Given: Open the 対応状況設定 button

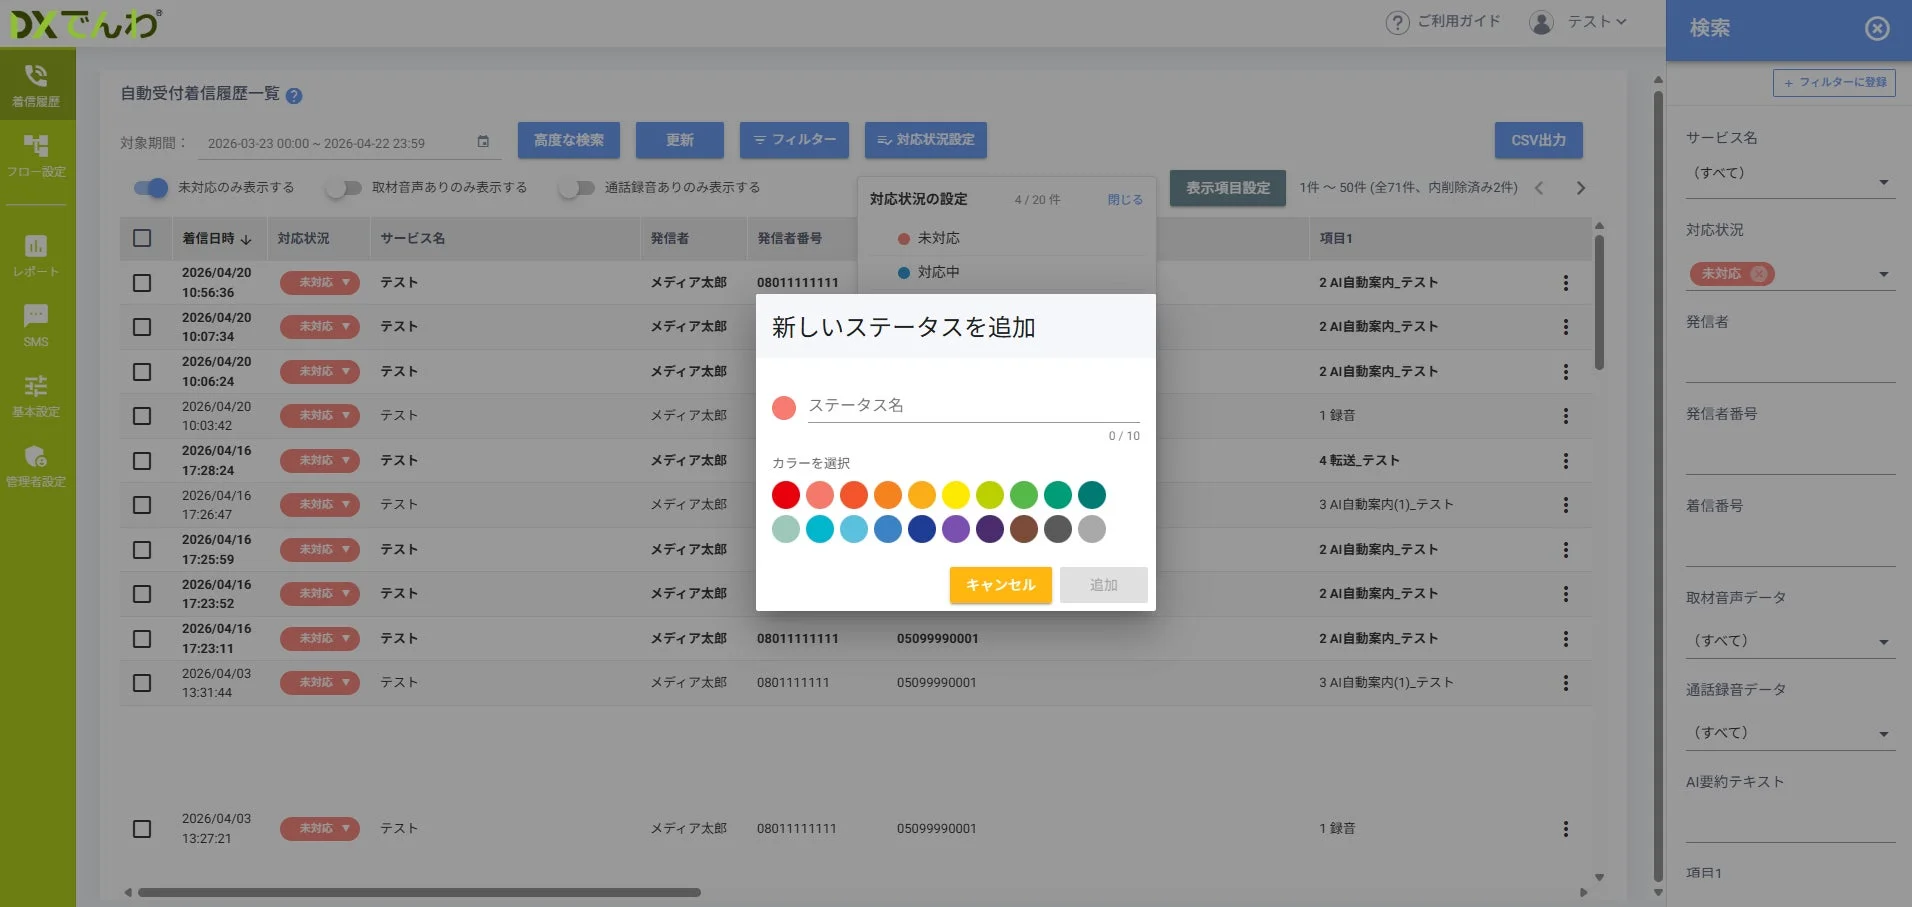Looking at the screenshot, I should coord(926,140).
